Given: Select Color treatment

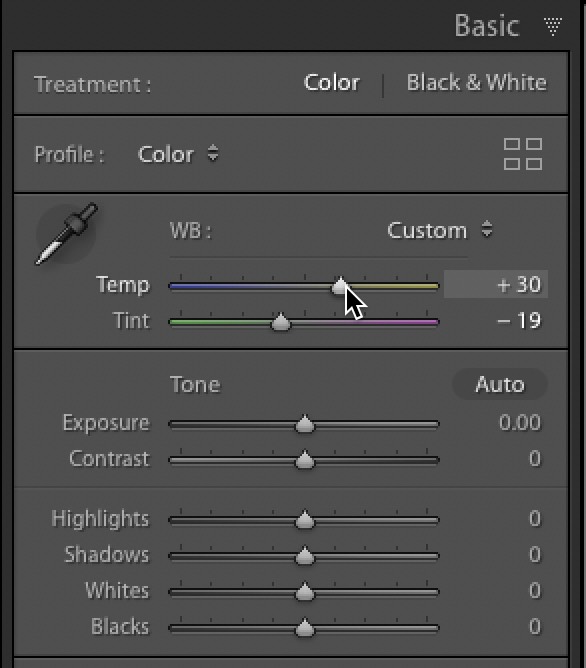Looking at the screenshot, I should click(x=332, y=83).
